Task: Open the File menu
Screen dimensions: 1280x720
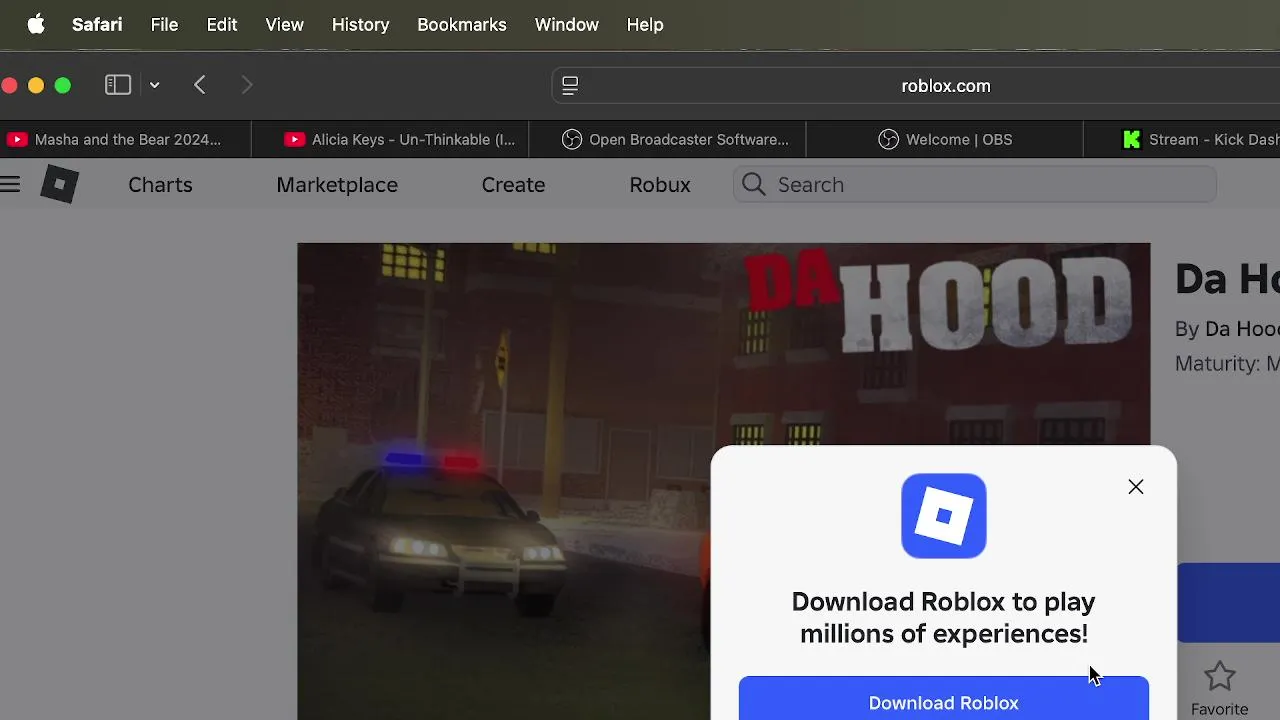Action: pos(164,24)
